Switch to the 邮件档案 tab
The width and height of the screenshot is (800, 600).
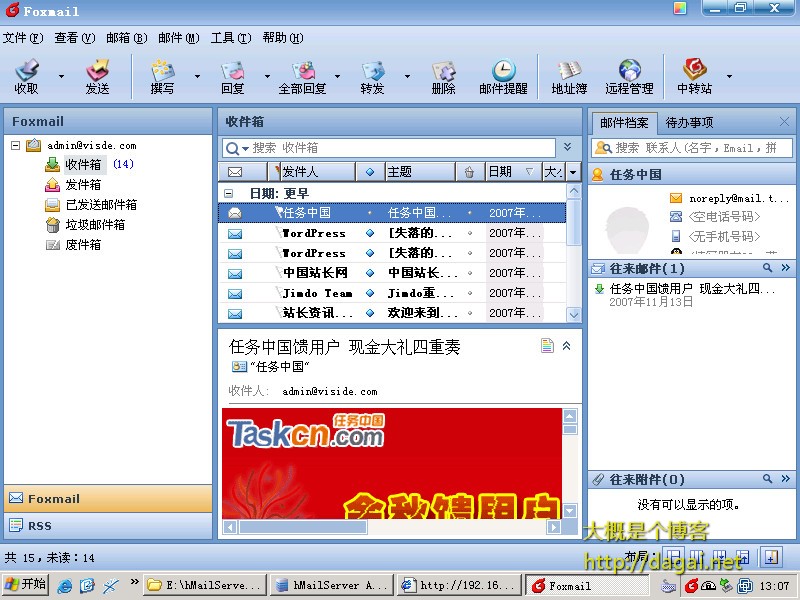[624, 122]
